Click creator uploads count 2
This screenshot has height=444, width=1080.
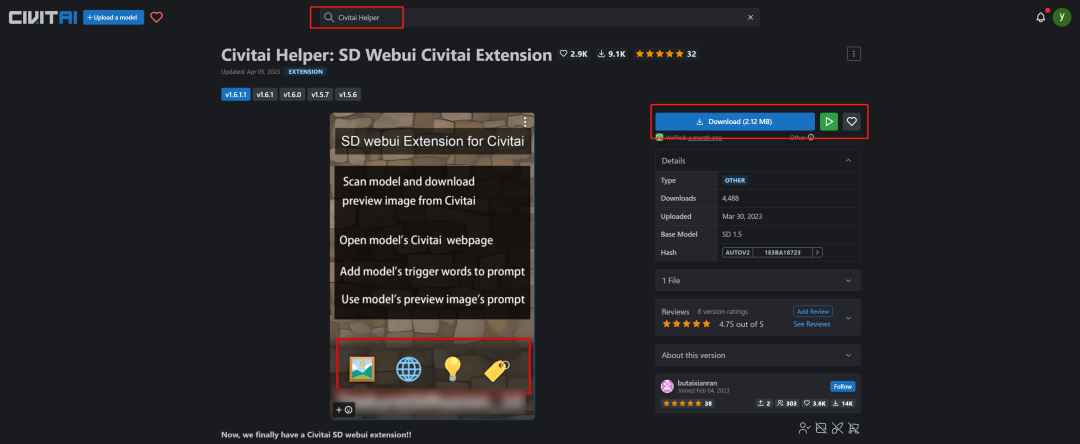click(763, 403)
